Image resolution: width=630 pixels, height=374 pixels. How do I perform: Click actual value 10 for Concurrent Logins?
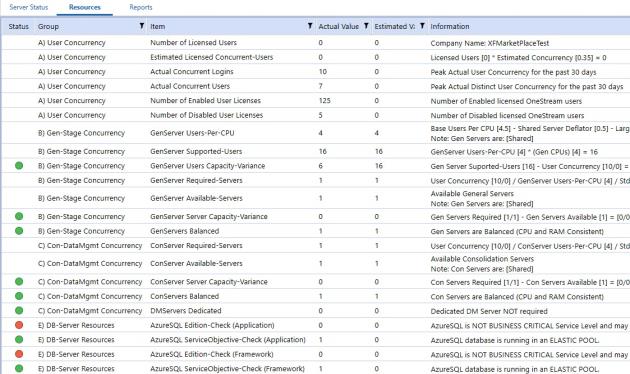322,72
